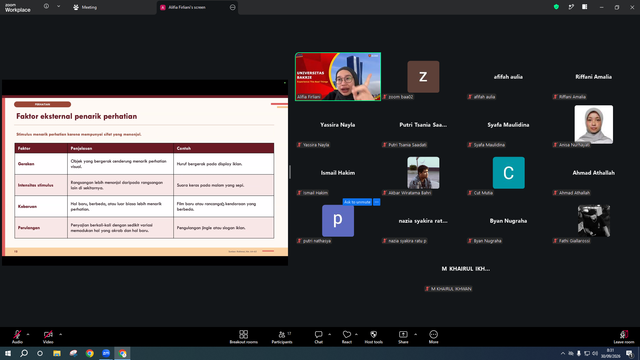Open the React emoji menu

(347, 337)
